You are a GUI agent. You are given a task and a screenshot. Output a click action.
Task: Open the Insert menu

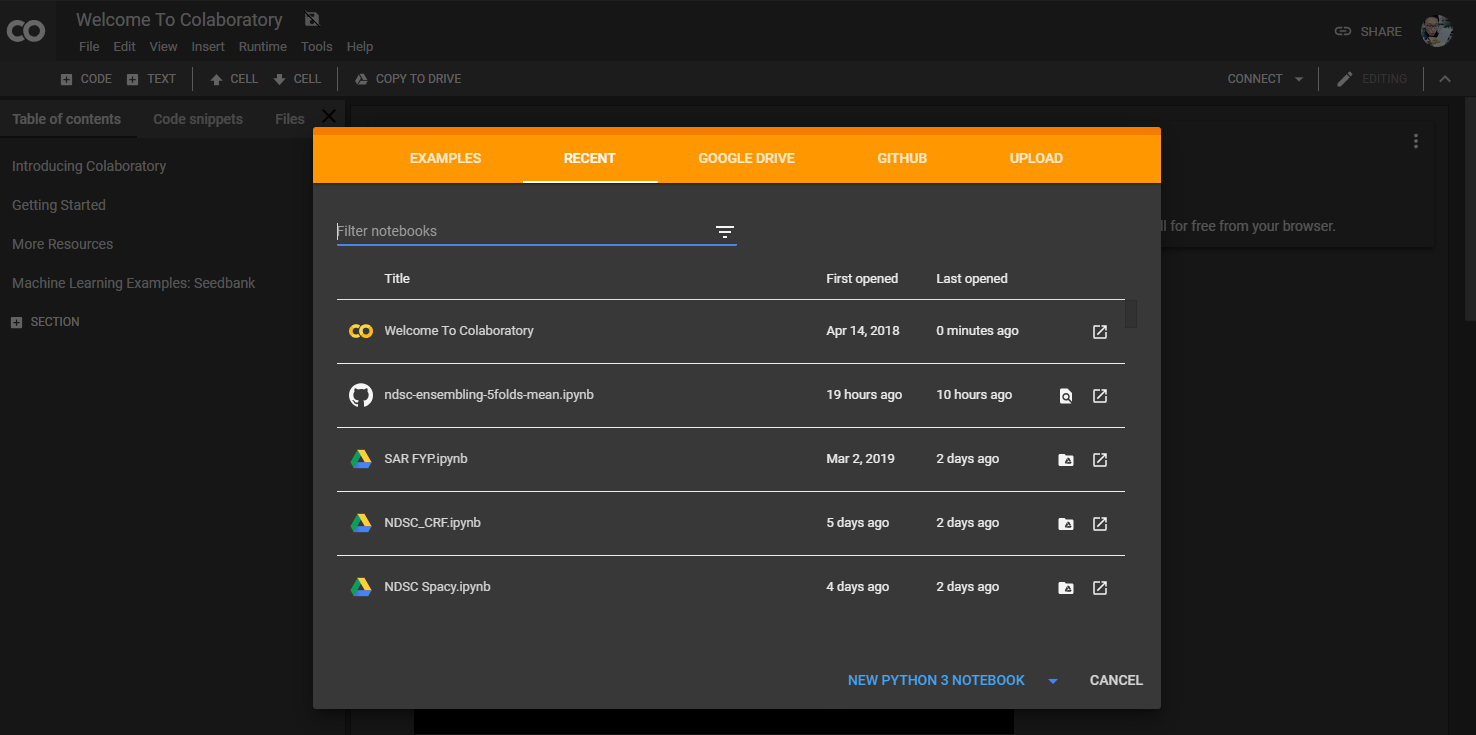click(x=208, y=47)
